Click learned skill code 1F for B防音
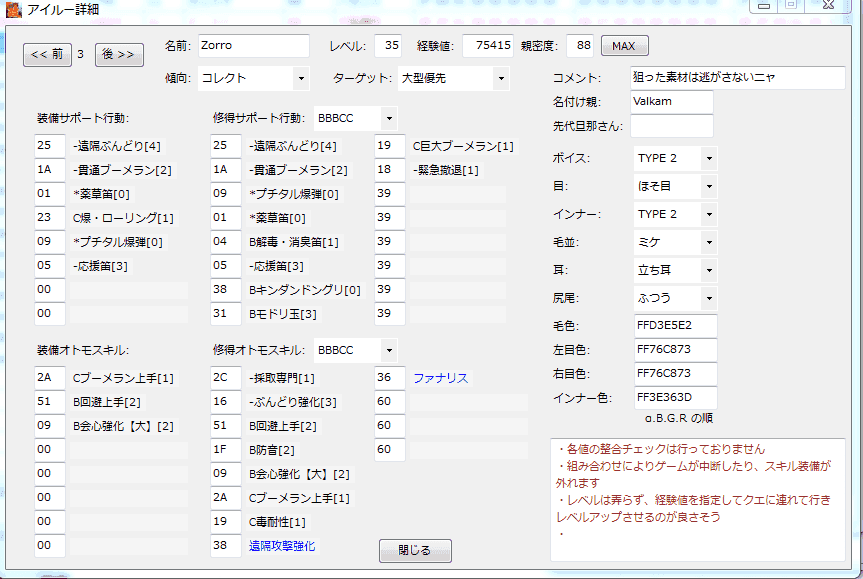 226,450
